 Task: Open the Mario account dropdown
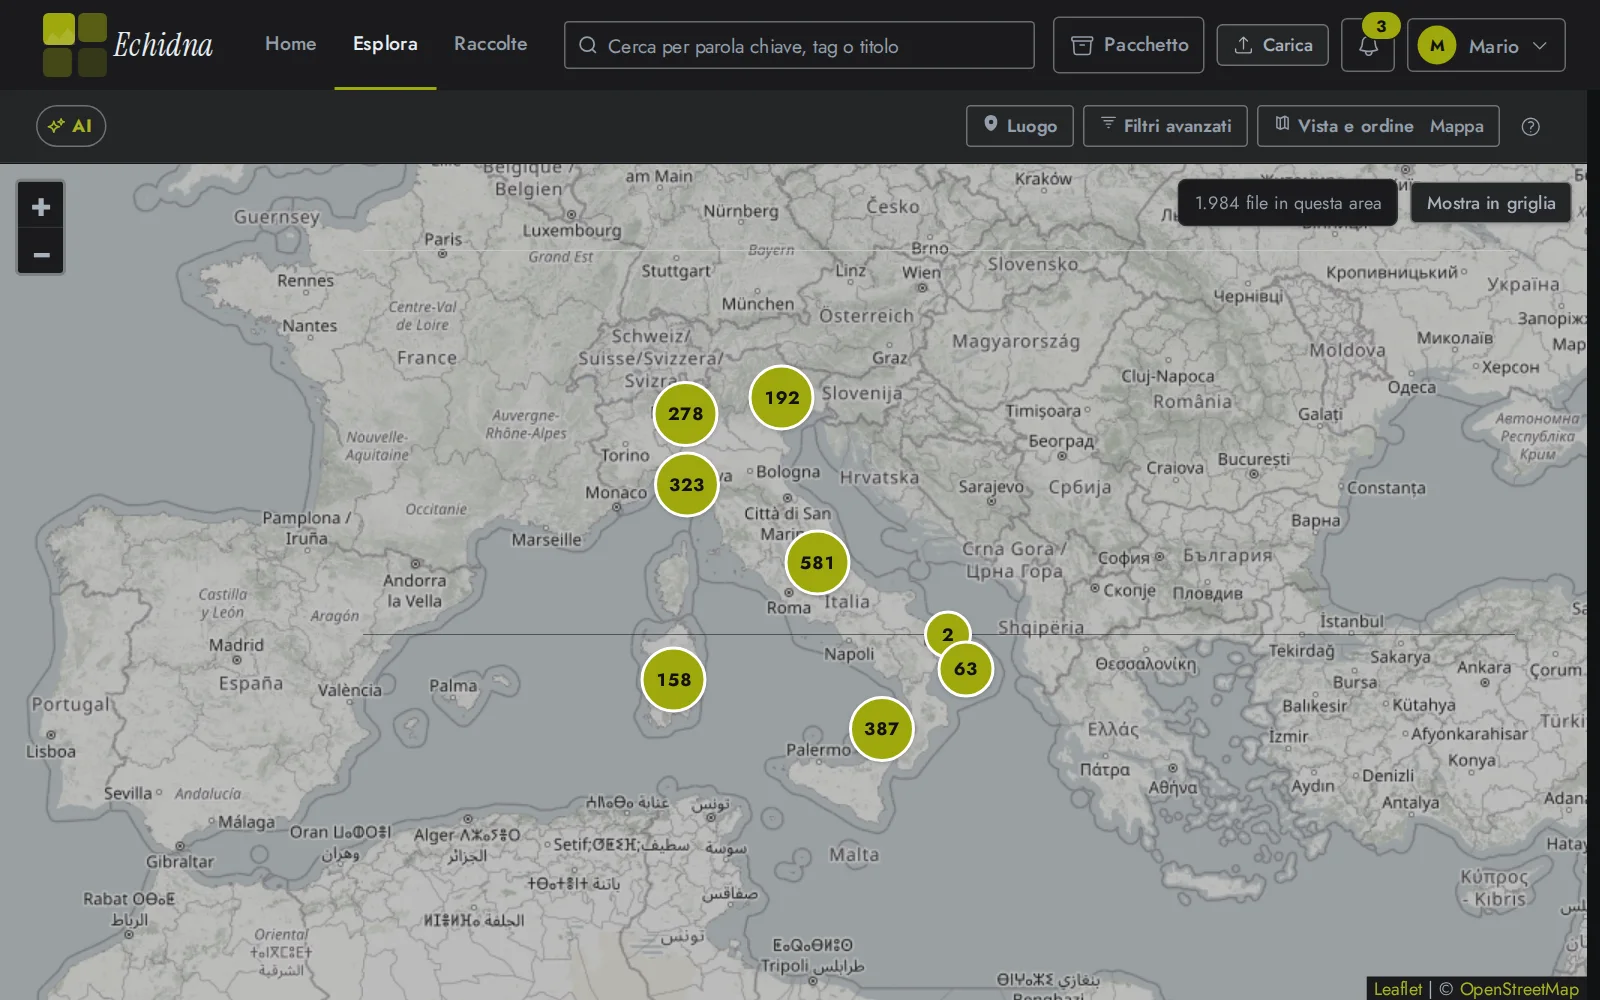click(x=1486, y=46)
